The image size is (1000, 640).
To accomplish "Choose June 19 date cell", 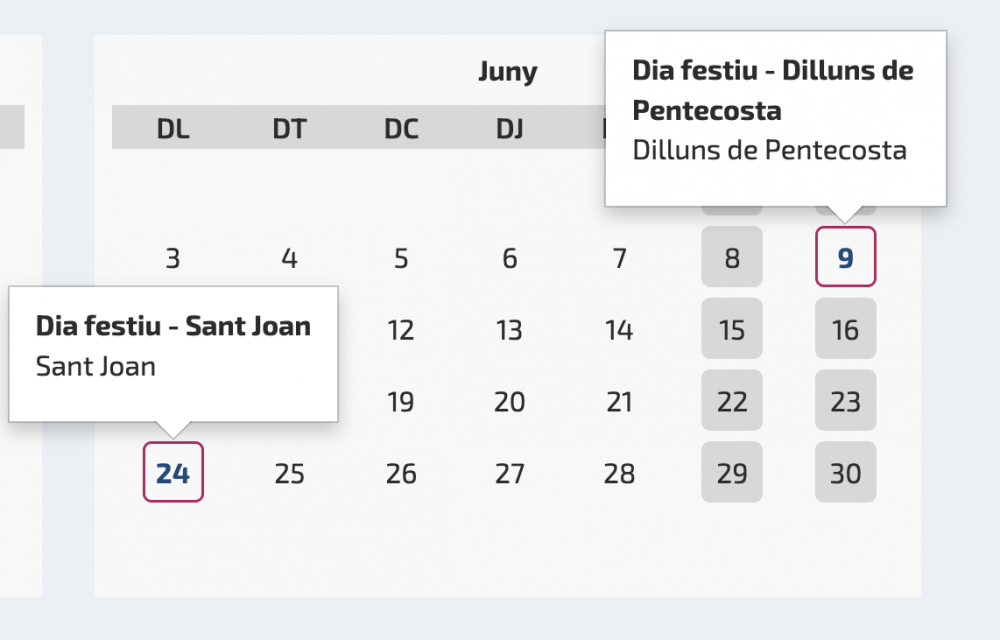I will pos(401,401).
